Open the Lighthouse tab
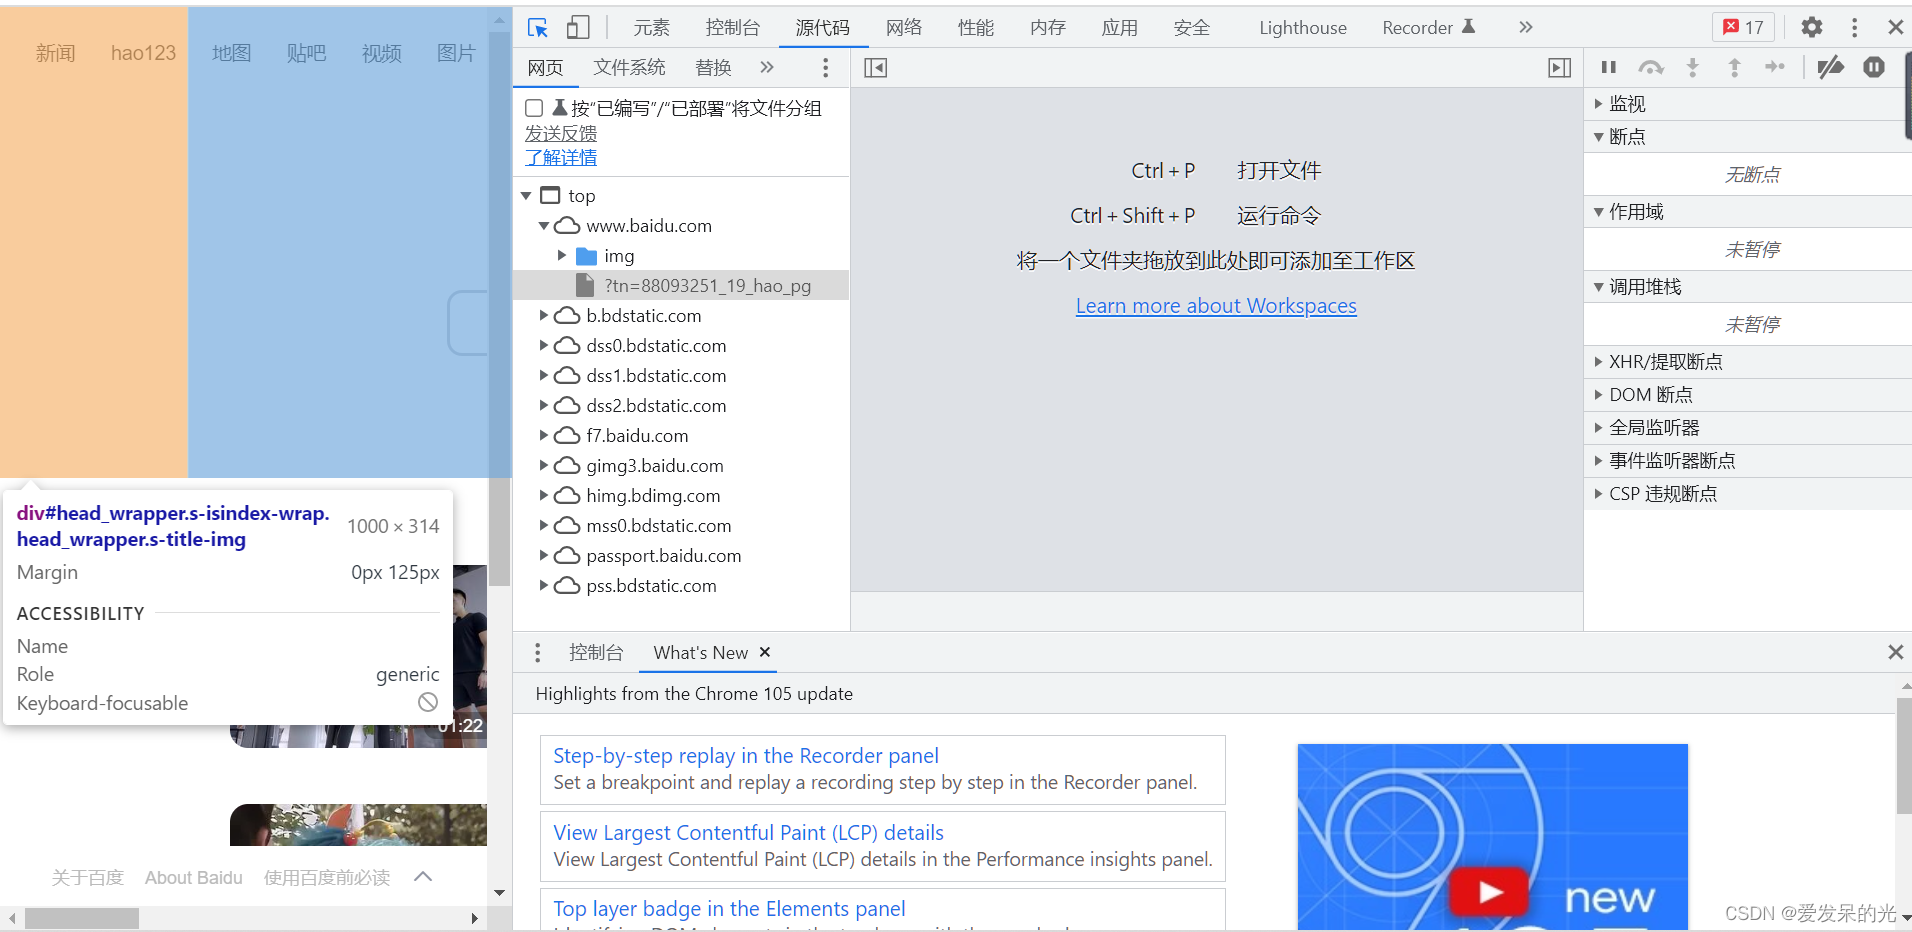Viewport: 1912px width, 932px height. [x=1303, y=28]
